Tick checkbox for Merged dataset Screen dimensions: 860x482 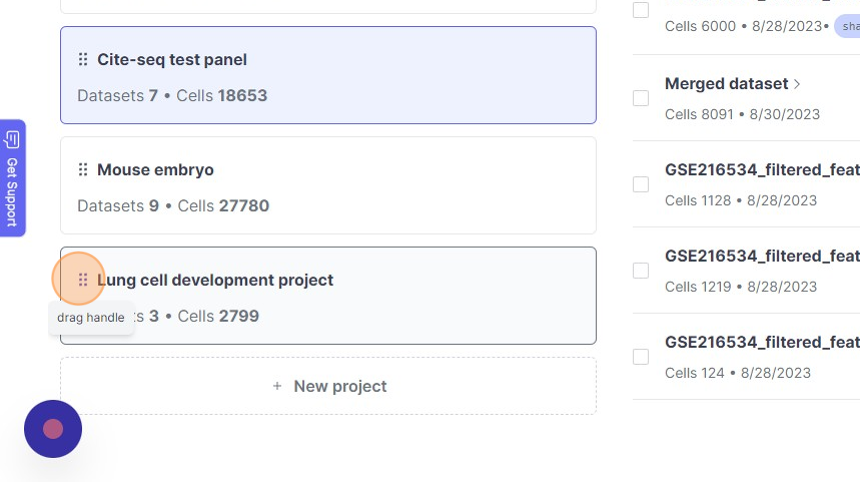pos(641,98)
